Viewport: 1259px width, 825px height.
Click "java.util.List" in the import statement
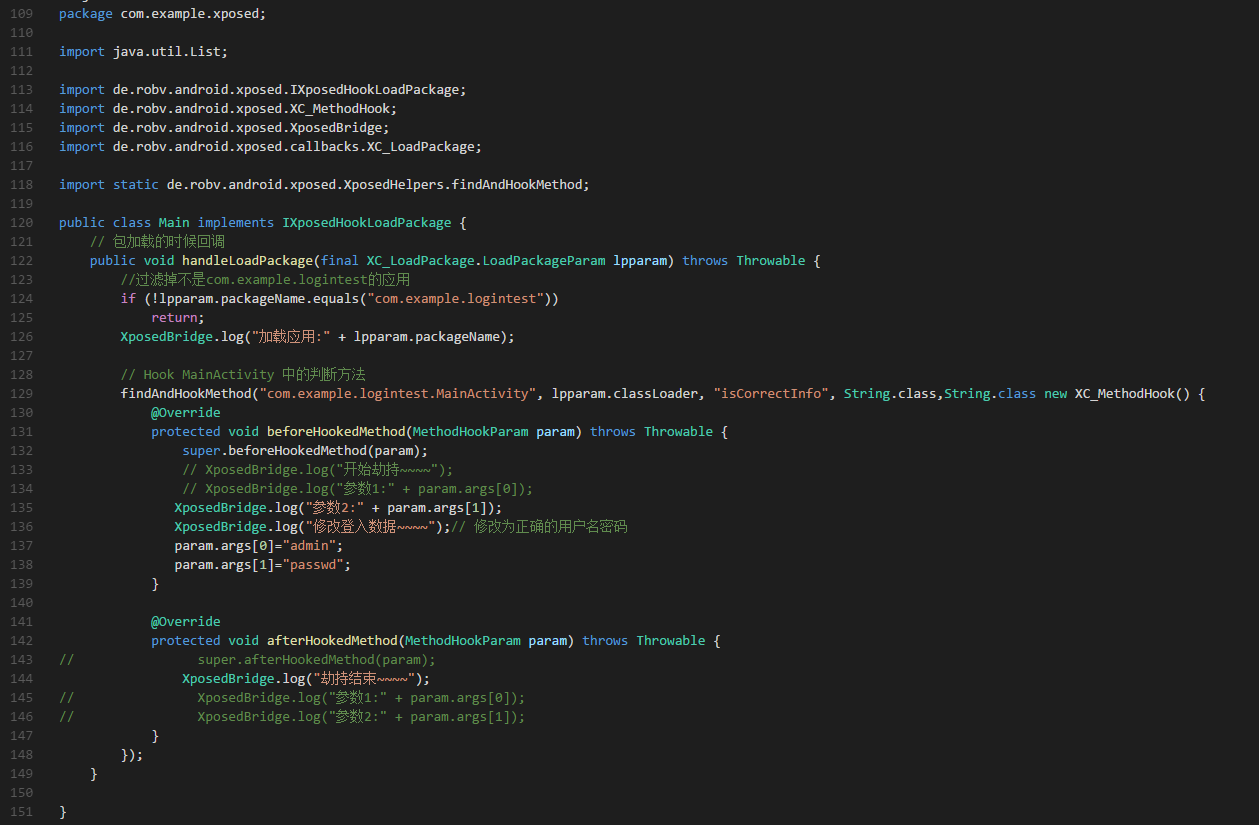(x=167, y=52)
